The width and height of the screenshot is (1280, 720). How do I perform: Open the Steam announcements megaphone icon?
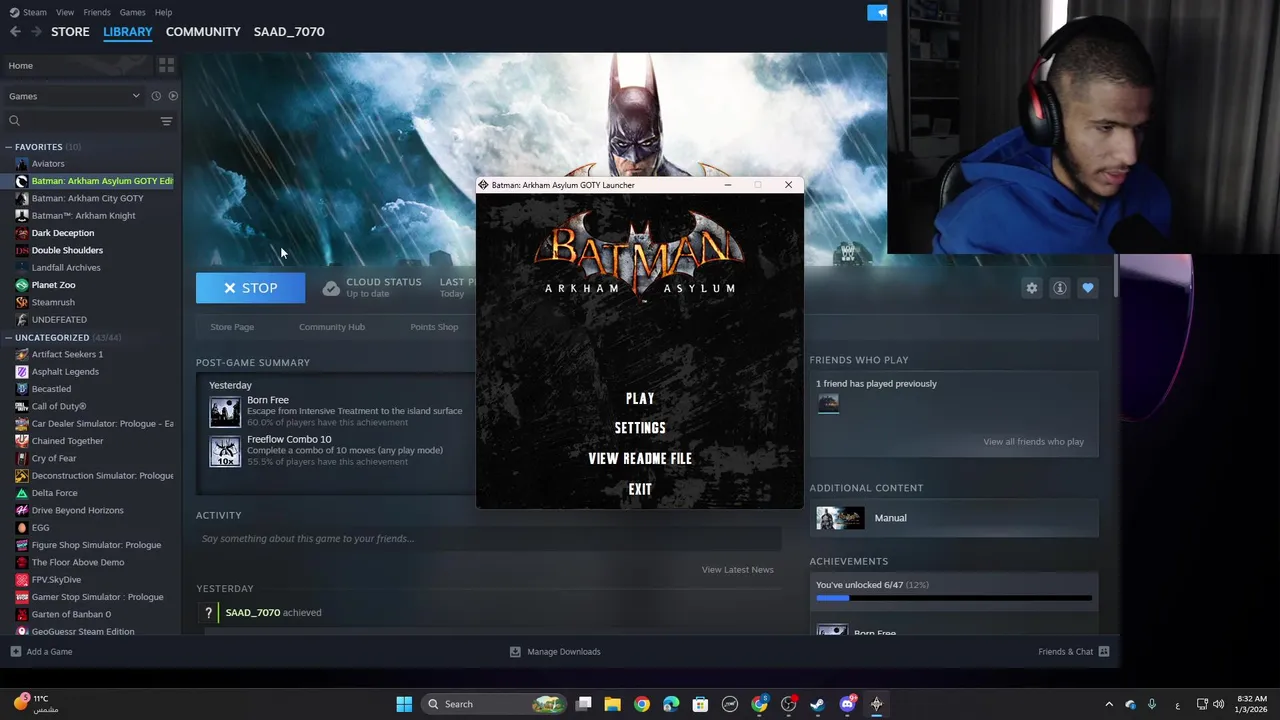click(x=877, y=12)
